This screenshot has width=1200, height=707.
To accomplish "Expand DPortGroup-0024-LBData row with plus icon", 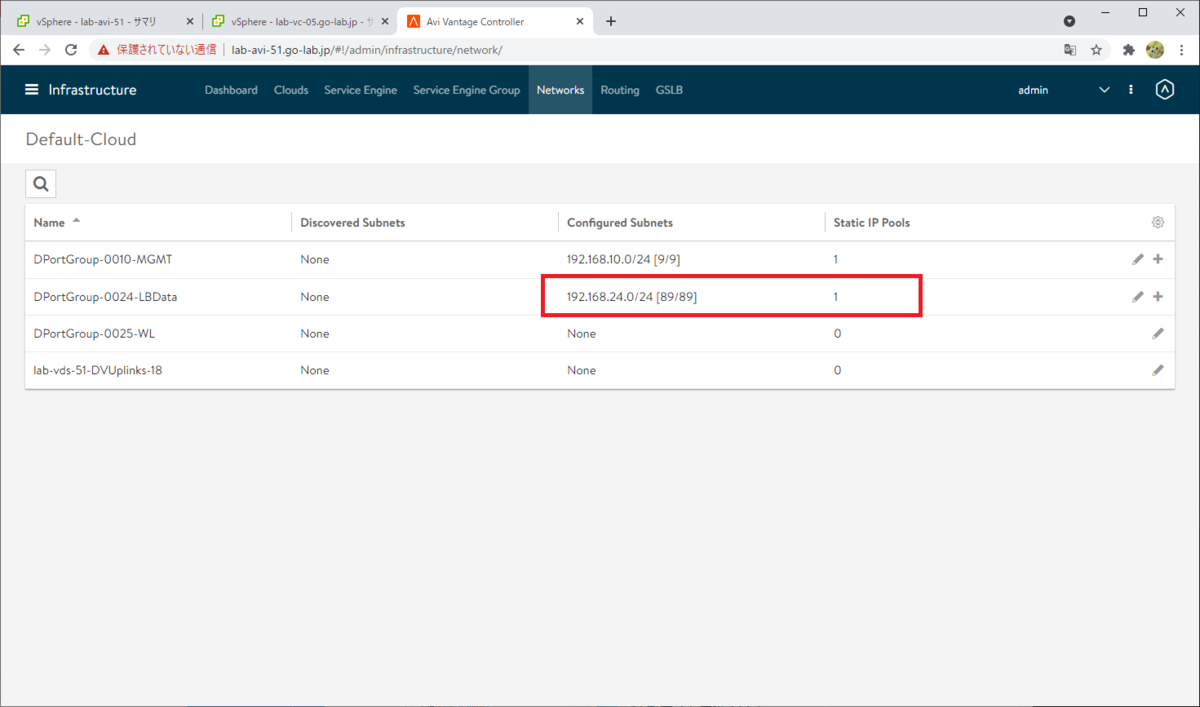I will click(1158, 296).
